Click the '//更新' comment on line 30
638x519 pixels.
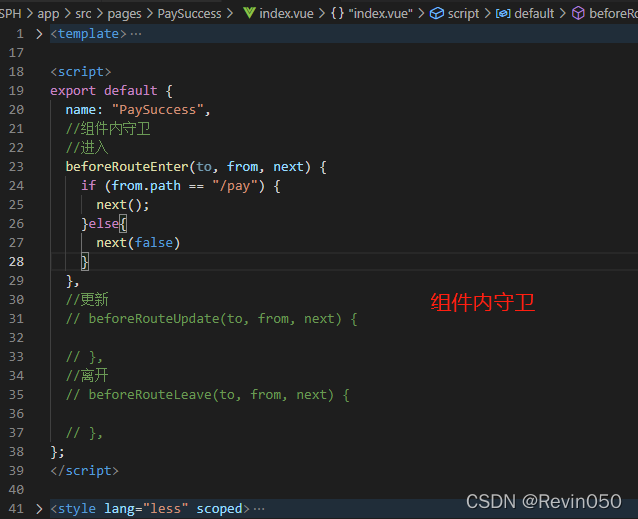[x=87, y=300]
